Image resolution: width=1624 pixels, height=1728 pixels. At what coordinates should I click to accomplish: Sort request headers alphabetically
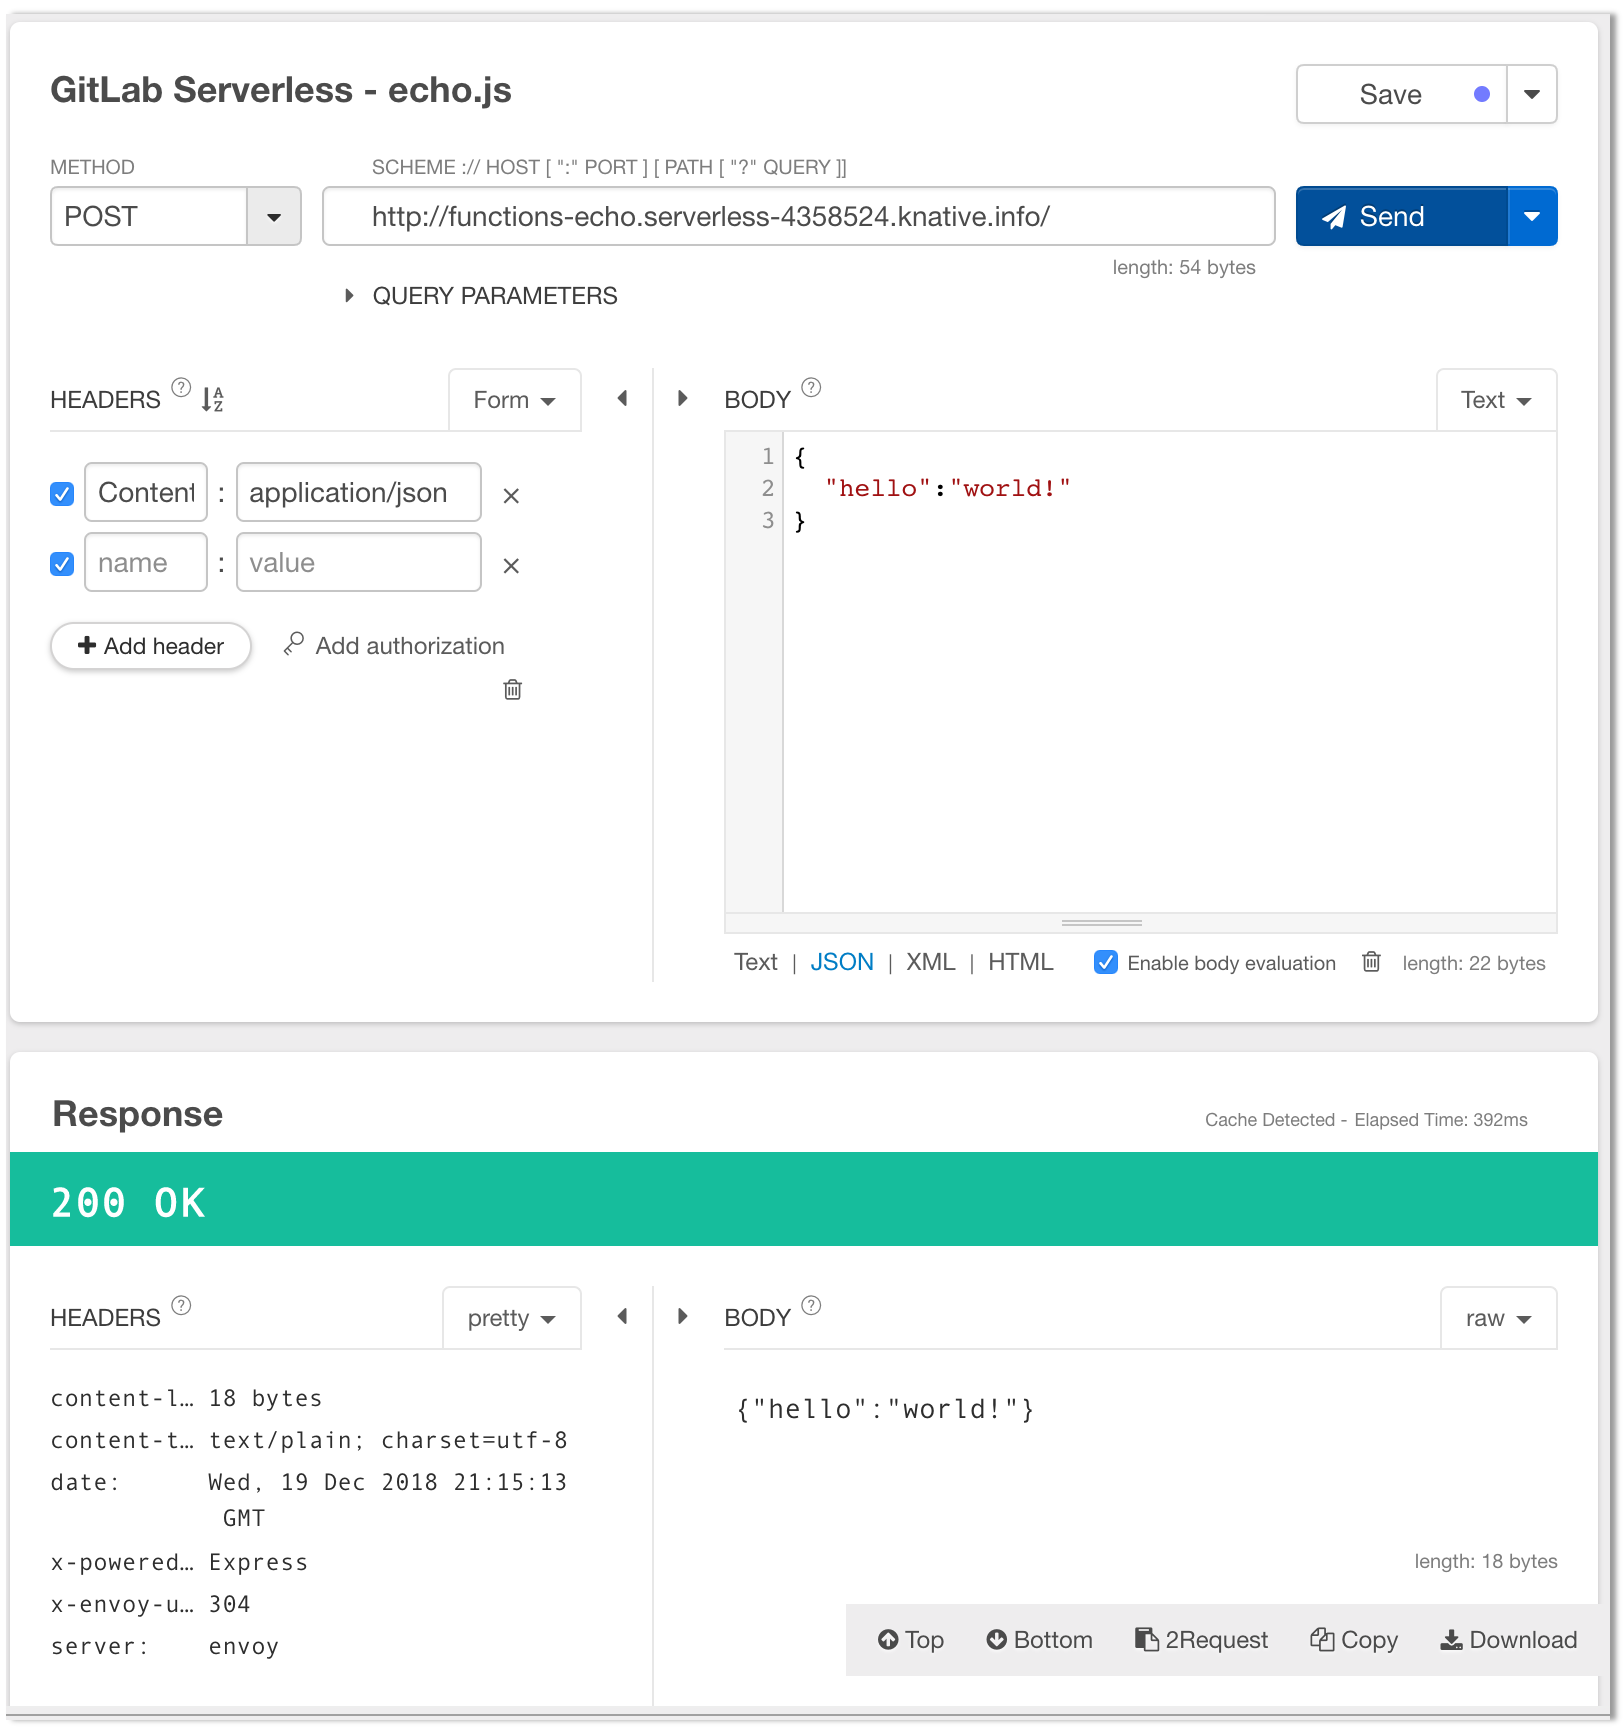(x=211, y=399)
